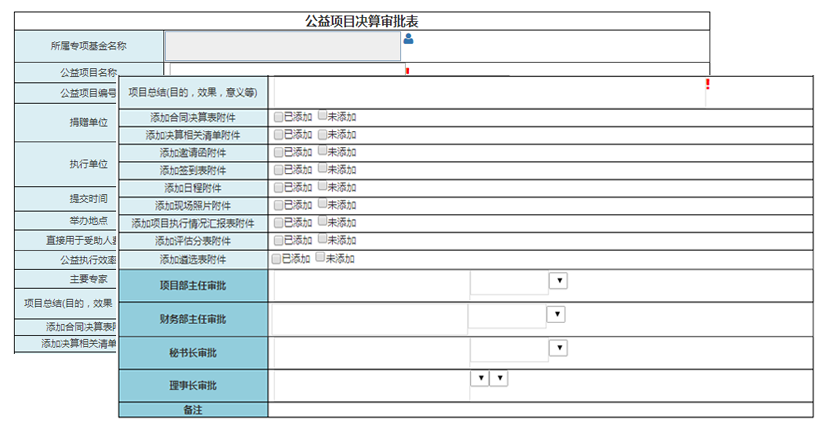827x421 pixels.
Task: Tick 已添加 for 添加遴选表附件
Action: [277, 258]
